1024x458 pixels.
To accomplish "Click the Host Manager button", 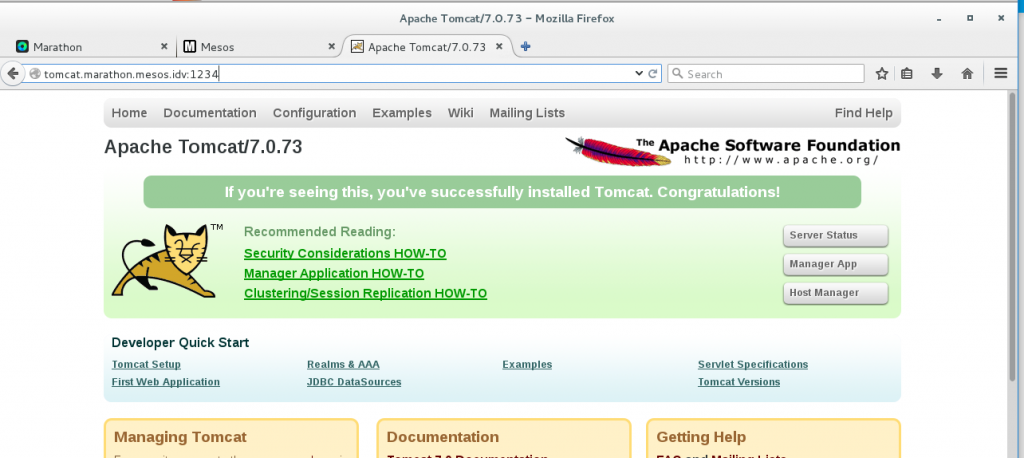I will [835, 293].
